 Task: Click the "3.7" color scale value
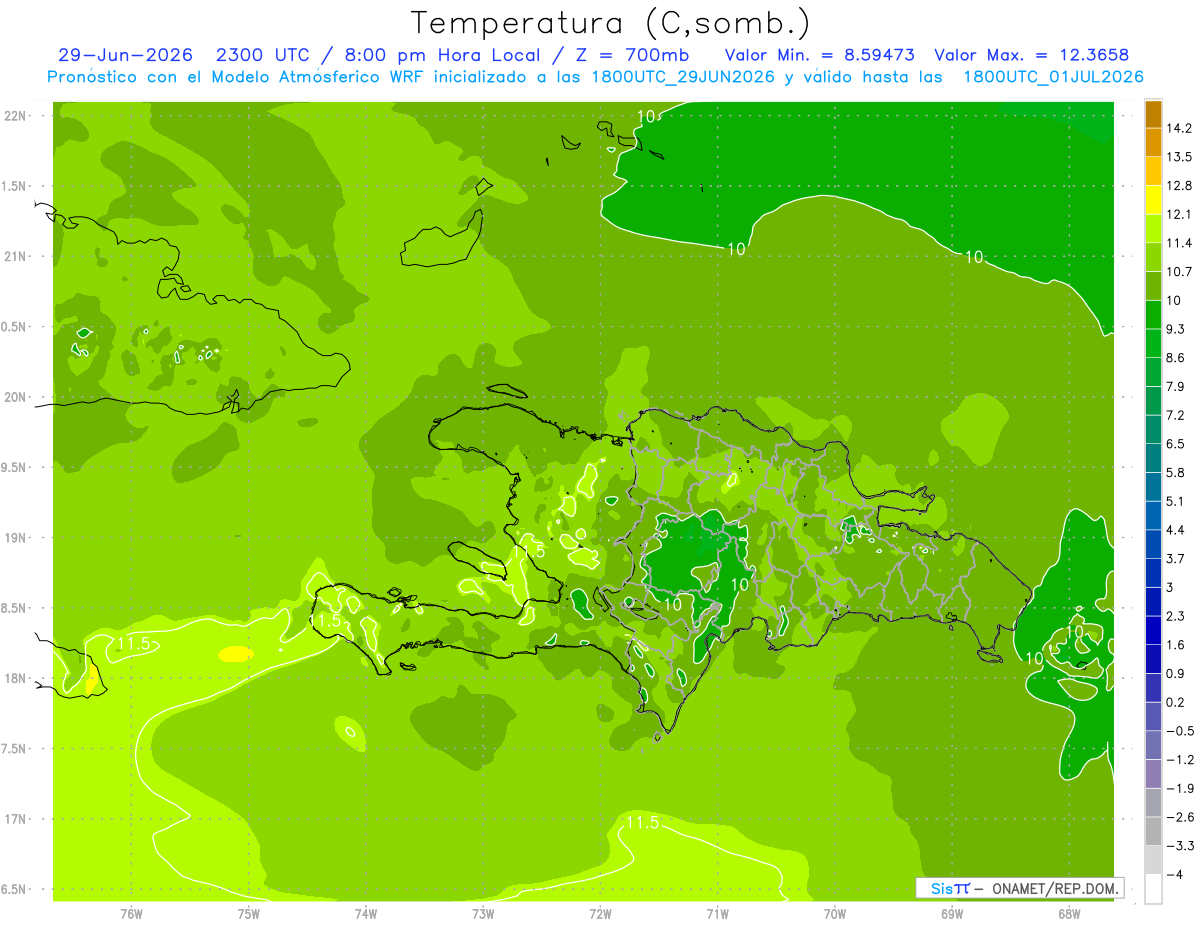point(1176,559)
